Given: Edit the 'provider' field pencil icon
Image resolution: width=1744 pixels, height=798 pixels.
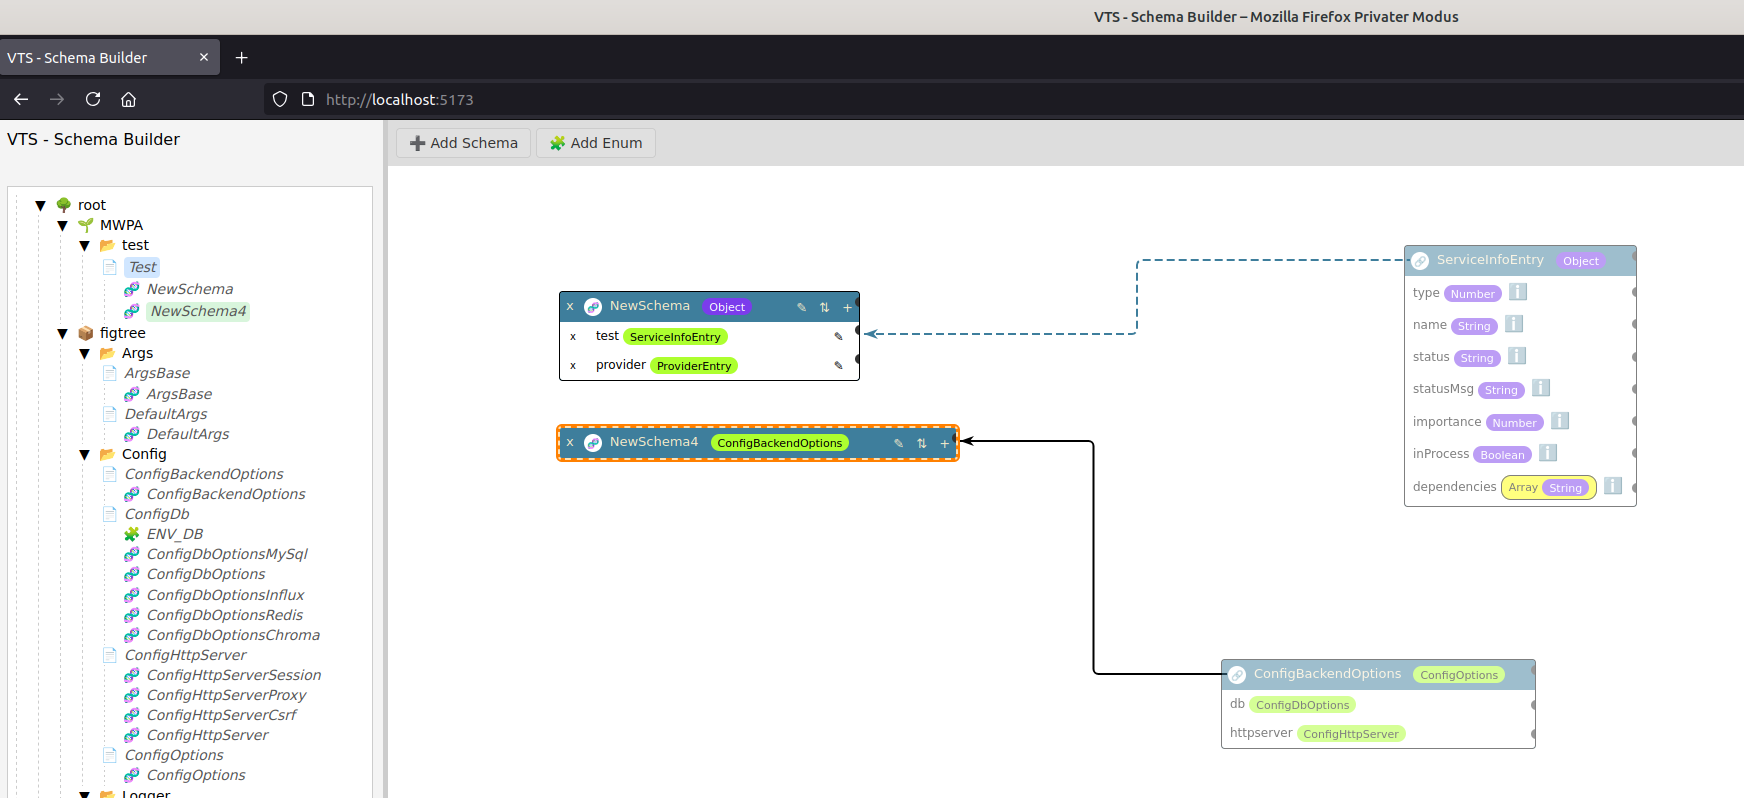Looking at the screenshot, I should tap(838, 366).
